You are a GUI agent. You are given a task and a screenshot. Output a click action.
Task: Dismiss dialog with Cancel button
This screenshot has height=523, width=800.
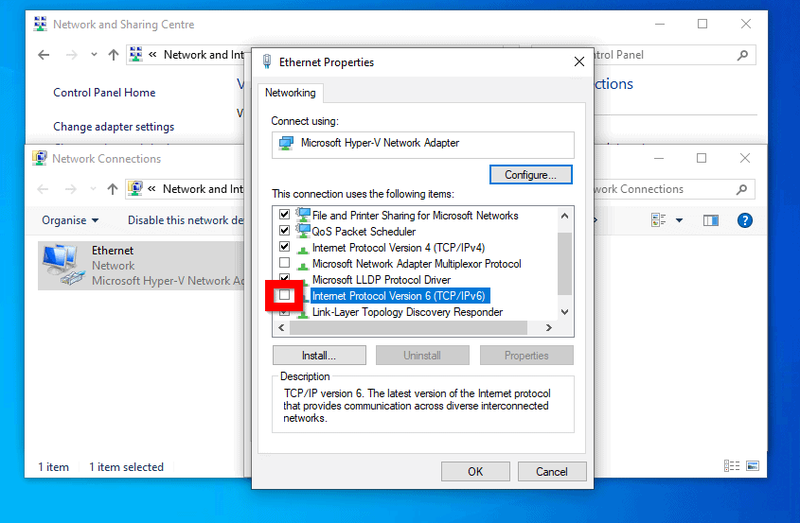[552, 471]
